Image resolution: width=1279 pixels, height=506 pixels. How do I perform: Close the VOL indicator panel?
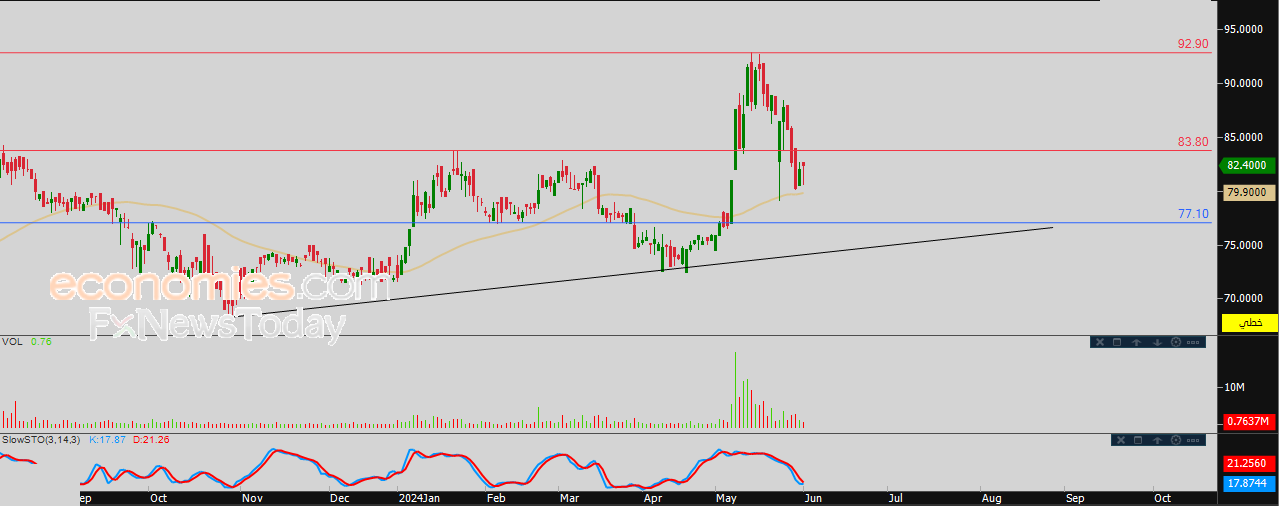click(1100, 342)
